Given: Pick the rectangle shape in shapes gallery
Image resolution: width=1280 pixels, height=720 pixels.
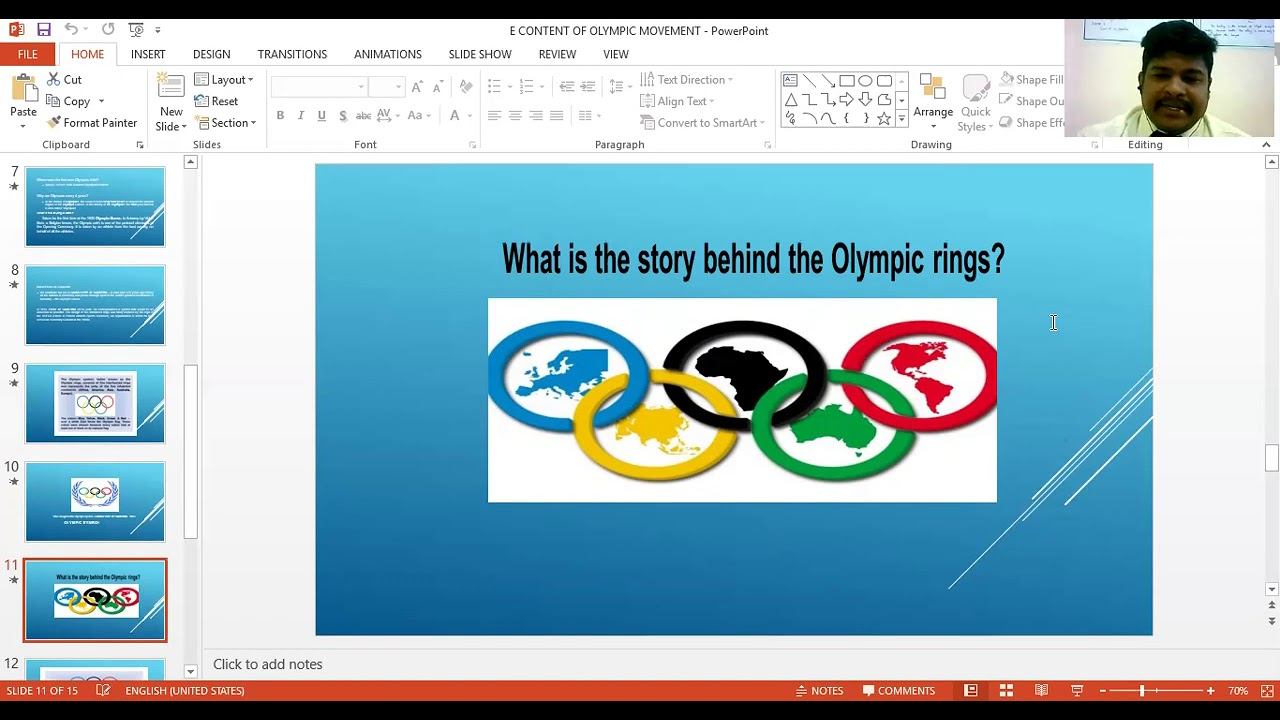Looking at the screenshot, I should (x=847, y=81).
